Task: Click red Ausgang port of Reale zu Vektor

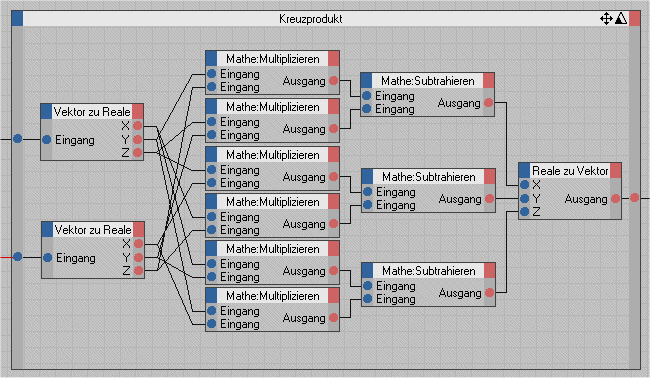Action: tap(615, 199)
